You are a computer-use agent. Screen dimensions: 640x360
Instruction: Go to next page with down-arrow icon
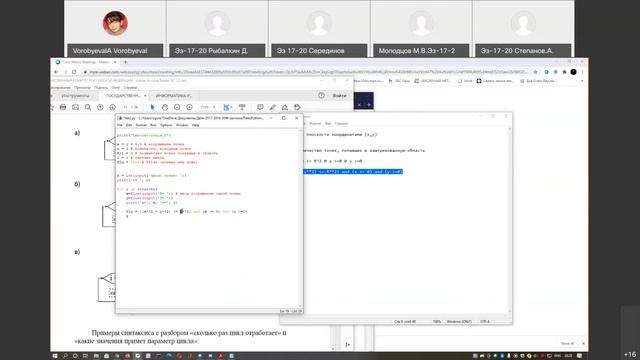tap(112, 107)
